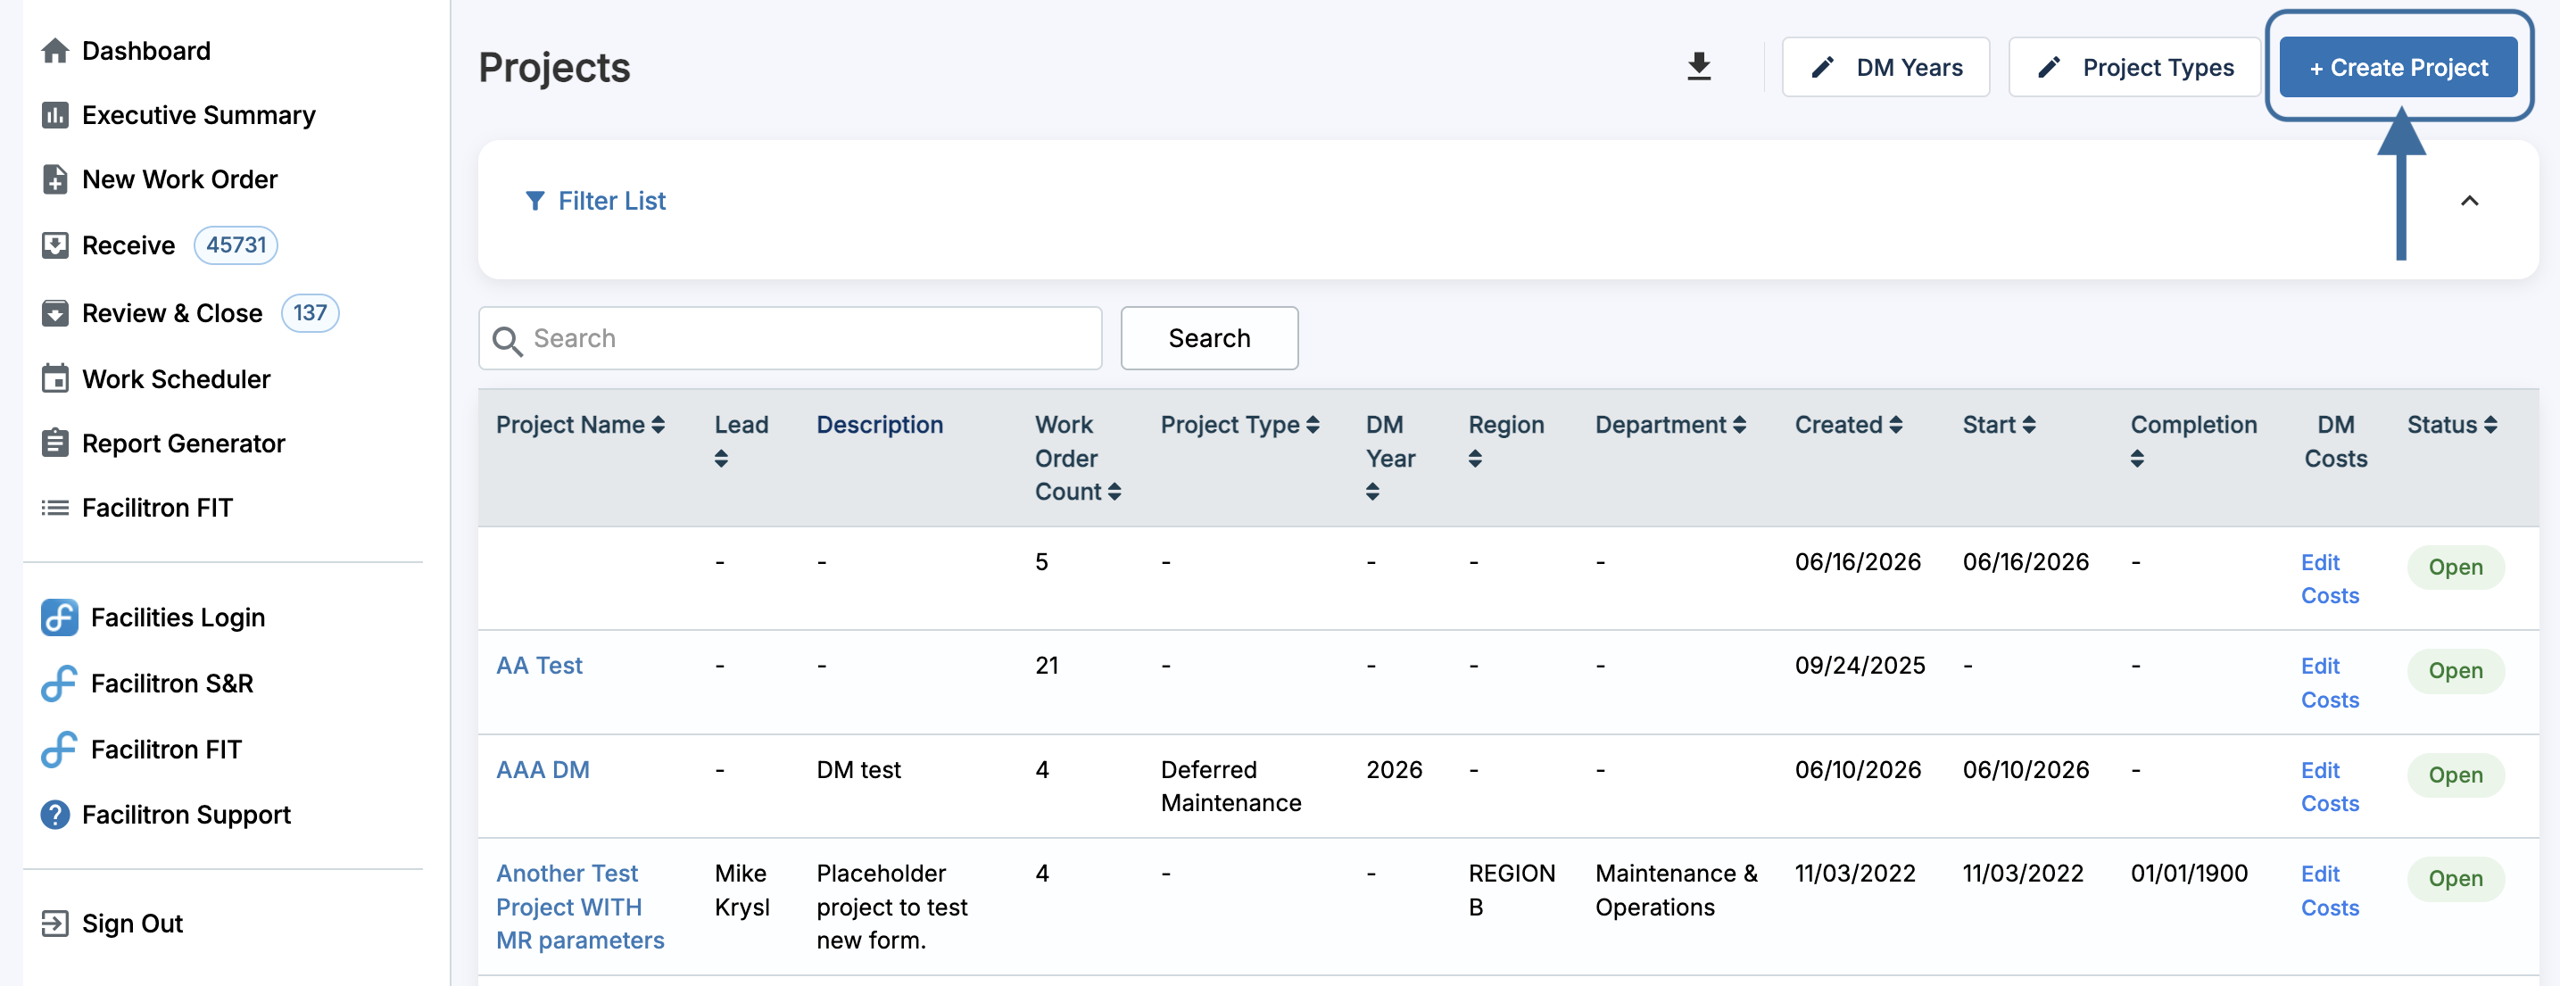Viewport: 2560px width, 986px height.
Task: Click the Facilitron Support help icon
Action: click(x=55, y=815)
